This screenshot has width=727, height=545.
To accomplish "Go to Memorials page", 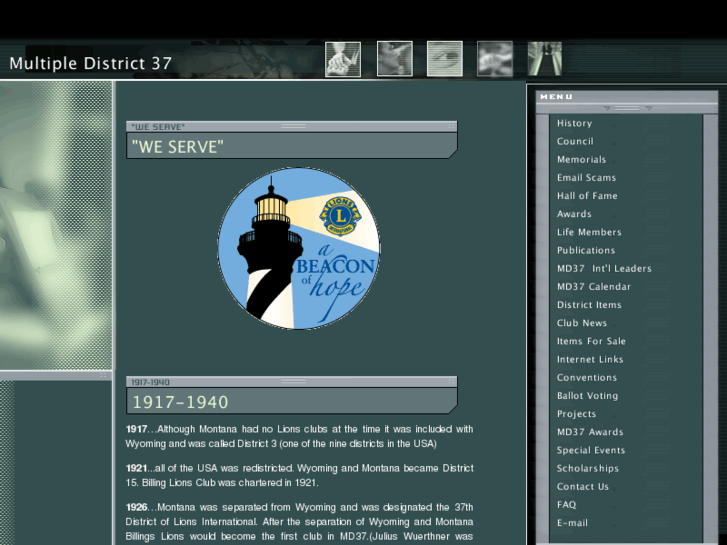I will (x=581, y=160).
